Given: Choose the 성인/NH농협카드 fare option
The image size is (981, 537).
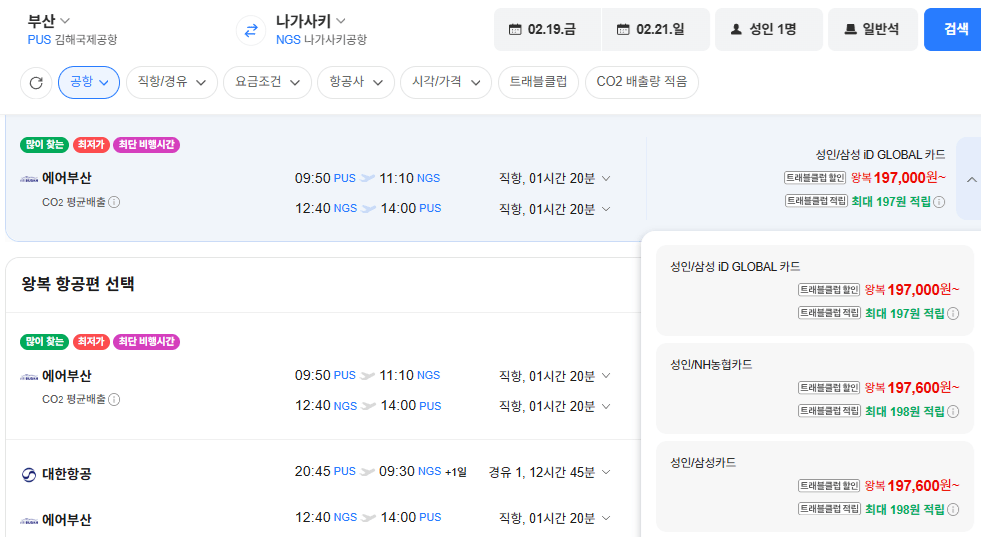Looking at the screenshot, I should [815, 389].
